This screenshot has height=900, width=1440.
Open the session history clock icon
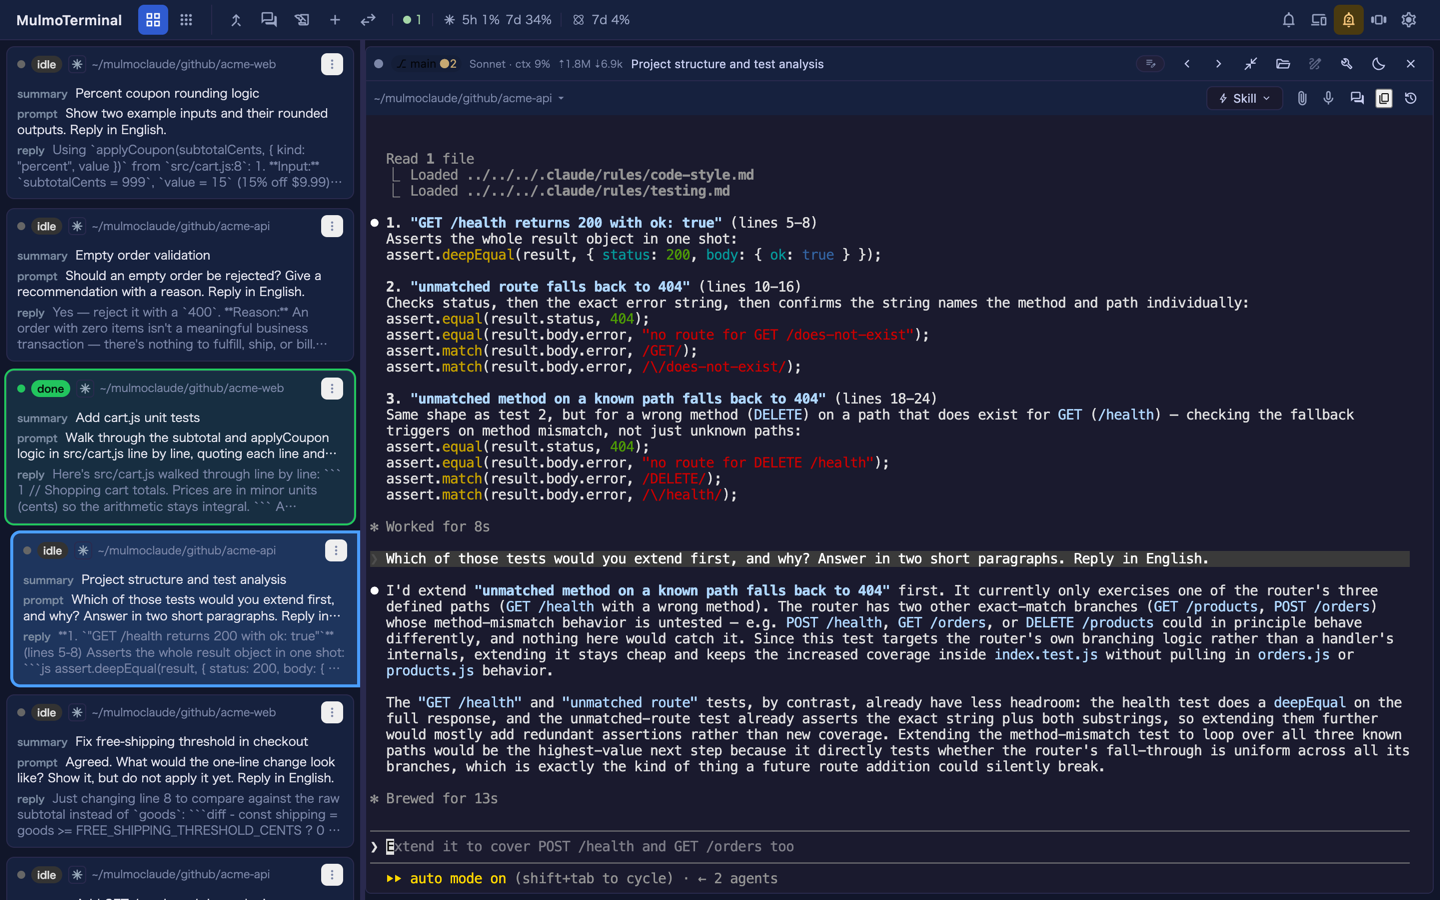click(1411, 98)
